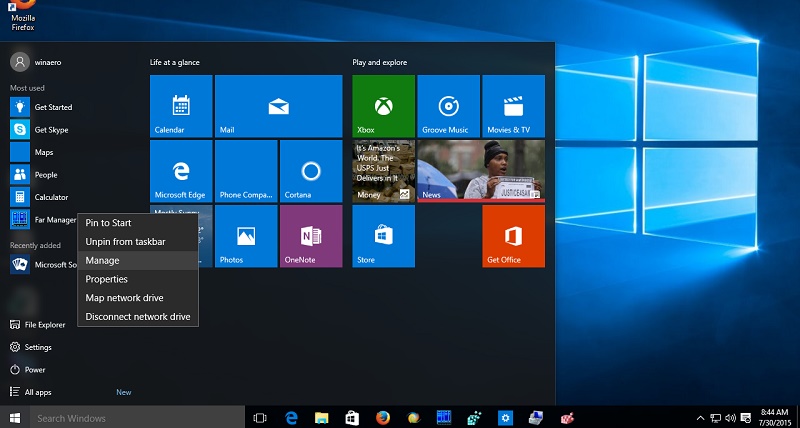Click the Mozilla Firefox desktop shortcut
Screen dimensions: 800x428
(x=22, y=15)
